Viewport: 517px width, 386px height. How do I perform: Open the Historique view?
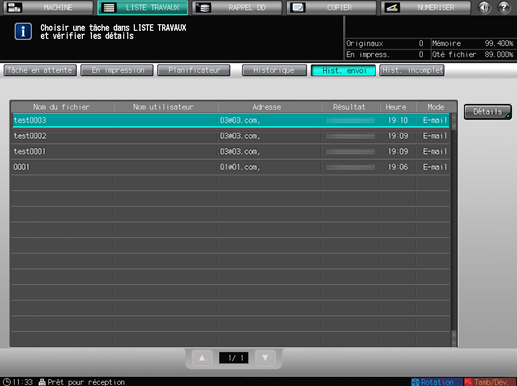[274, 70]
